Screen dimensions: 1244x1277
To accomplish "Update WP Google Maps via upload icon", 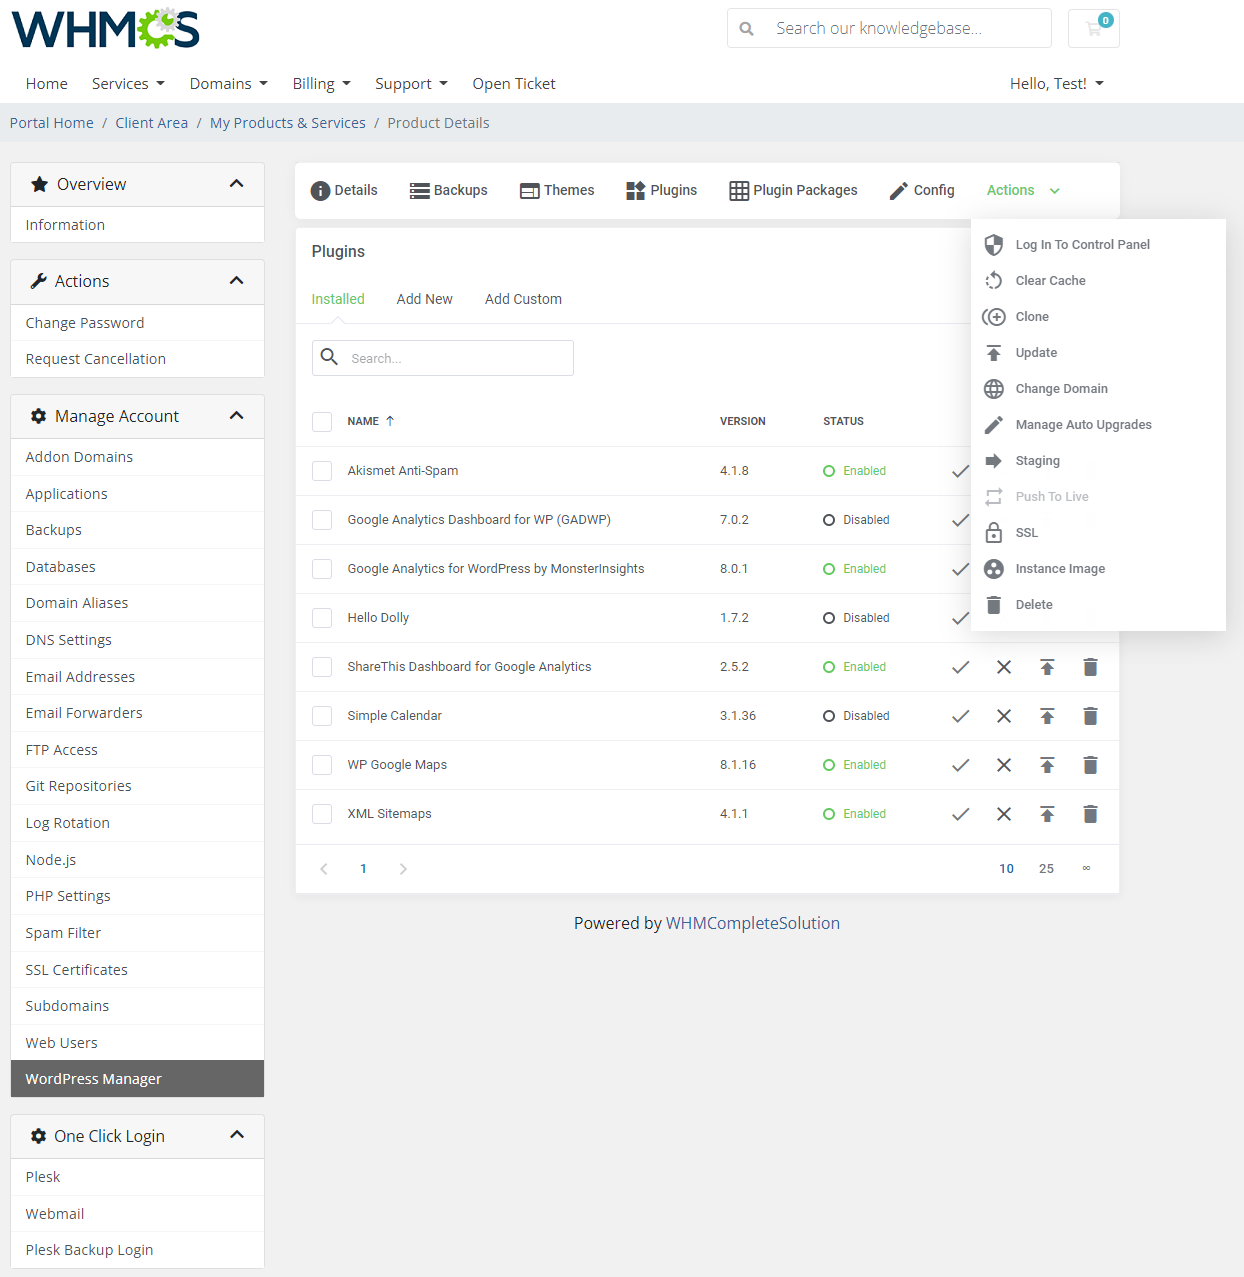I will coord(1047,765).
